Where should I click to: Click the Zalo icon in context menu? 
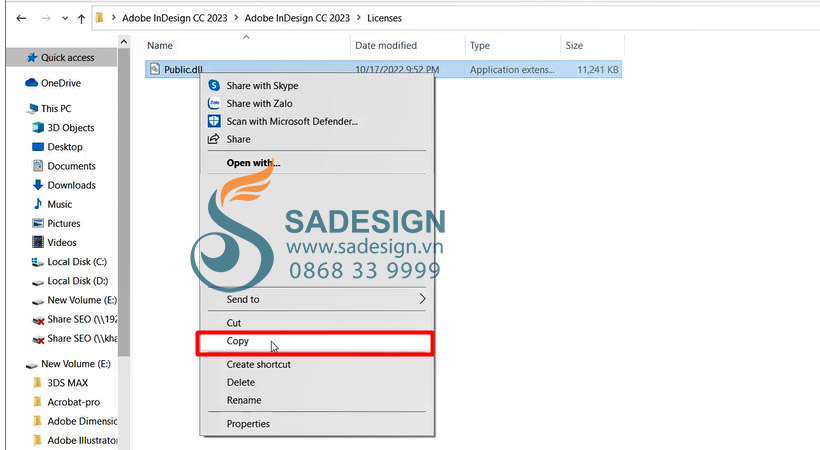(x=214, y=103)
